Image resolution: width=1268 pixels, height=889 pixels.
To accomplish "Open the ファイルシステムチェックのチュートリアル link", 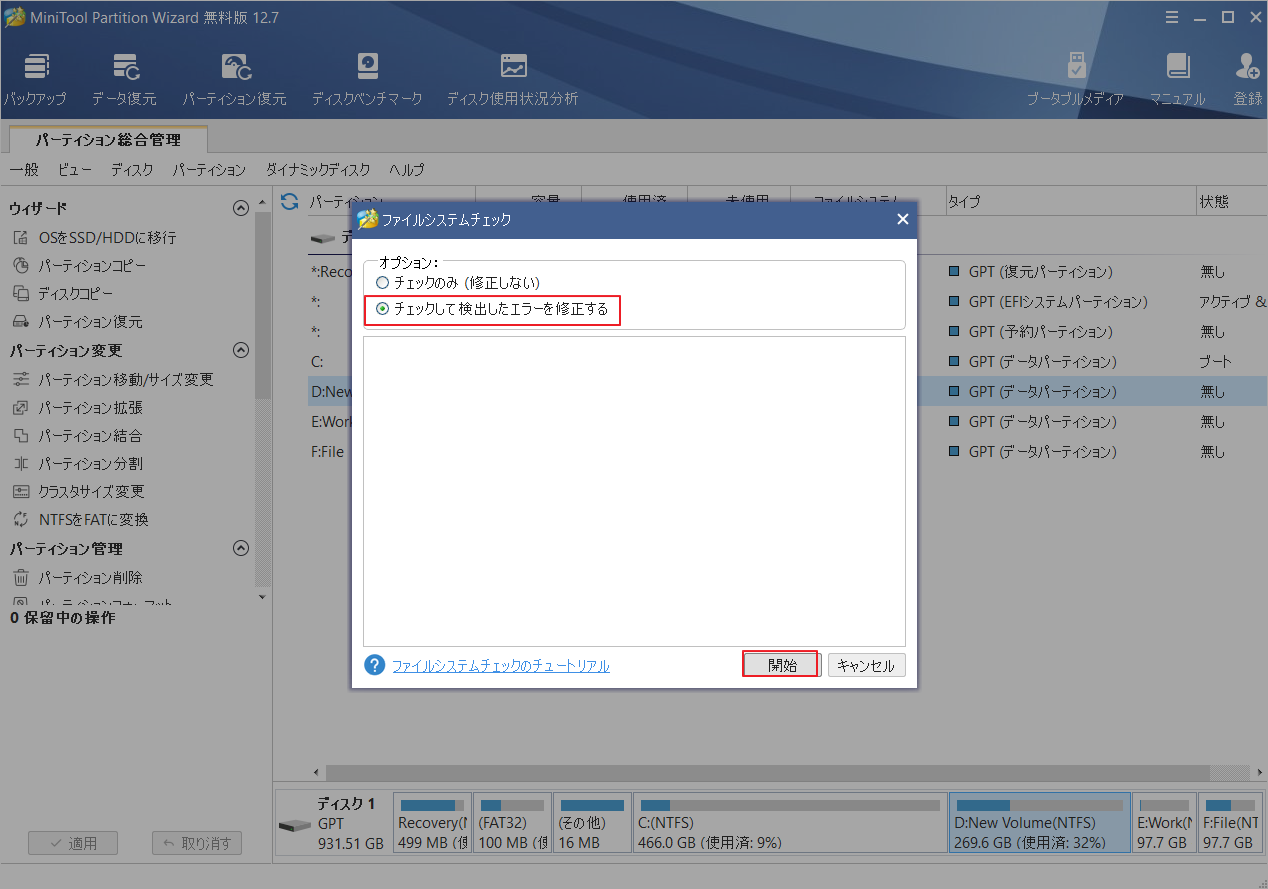I will click(x=500, y=665).
